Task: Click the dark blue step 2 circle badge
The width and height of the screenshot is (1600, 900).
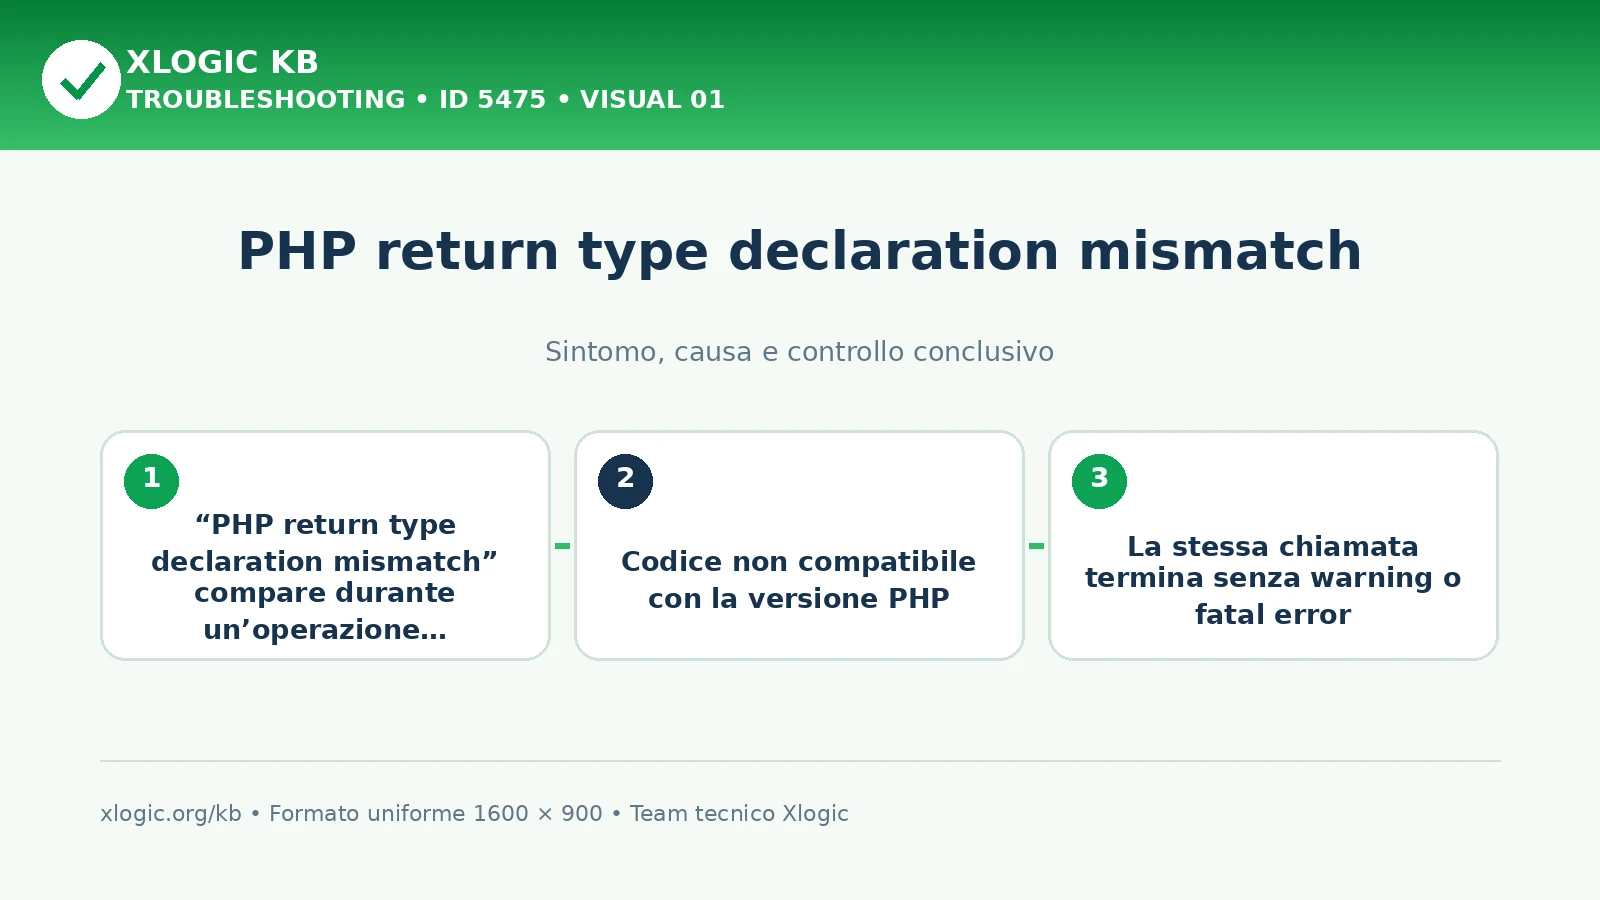Action: [625, 481]
